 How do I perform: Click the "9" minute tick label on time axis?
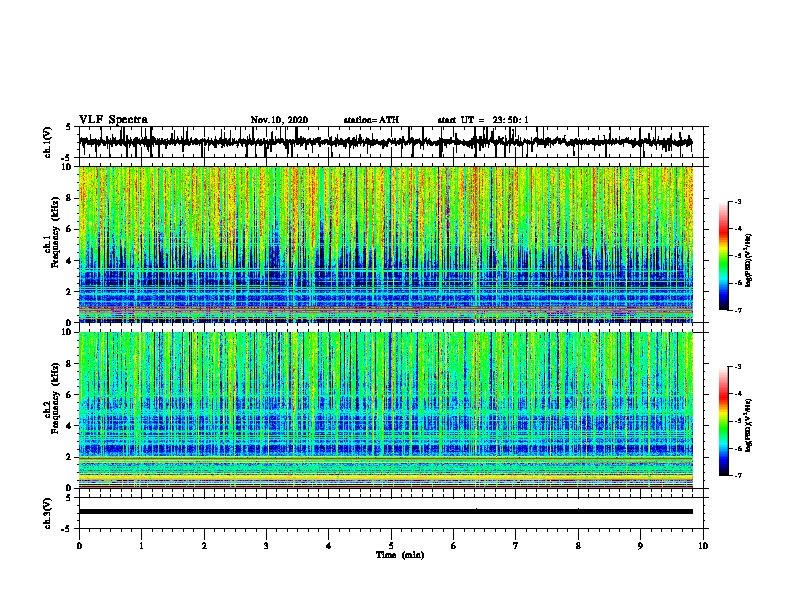640,546
